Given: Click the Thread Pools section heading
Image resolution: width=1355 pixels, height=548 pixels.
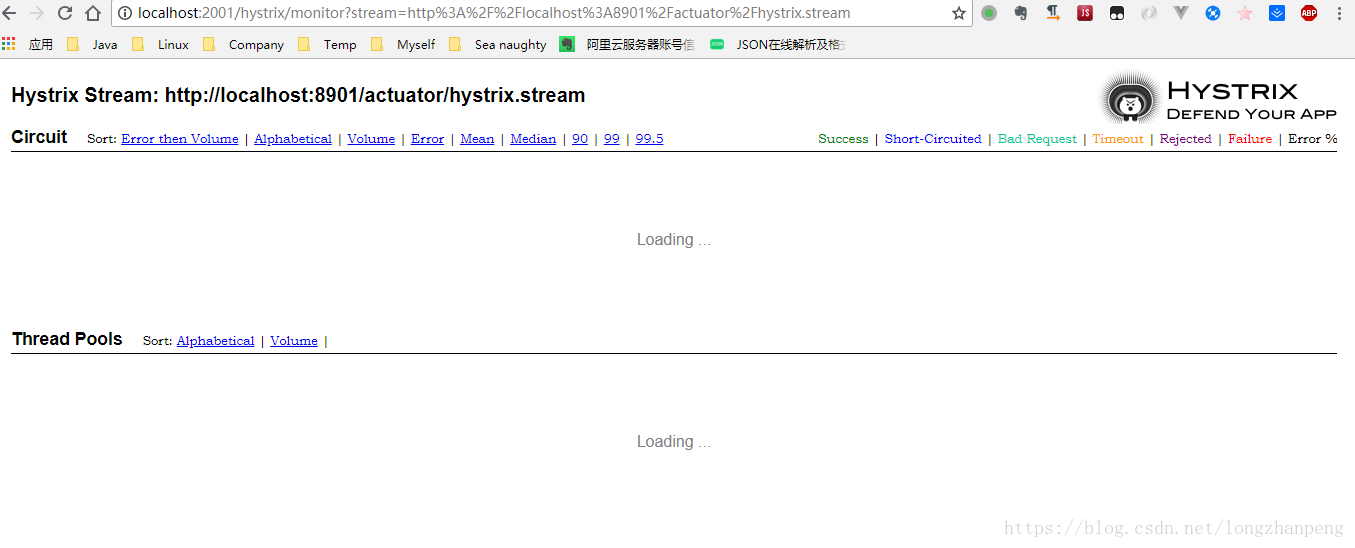Looking at the screenshot, I should [67, 339].
